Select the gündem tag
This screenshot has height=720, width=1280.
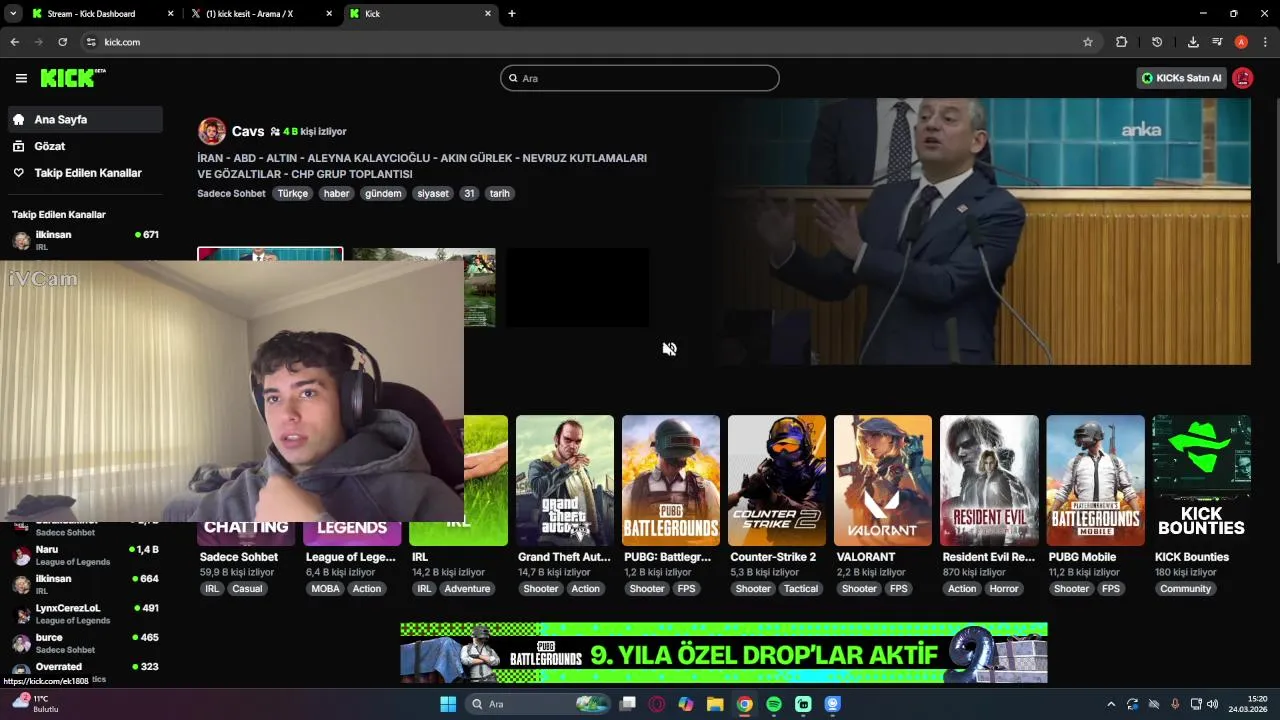click(383, 193)
